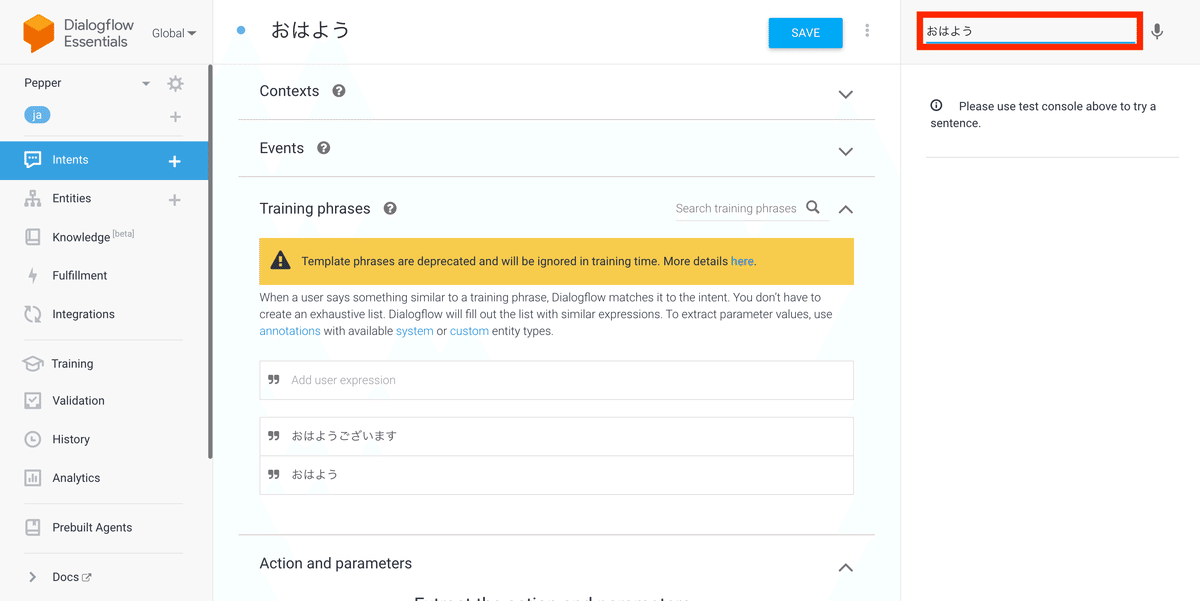Click the Events help question icon
Image resolution: width=1200 pixels, height=601 pixels.
click(x=323, y=148)
